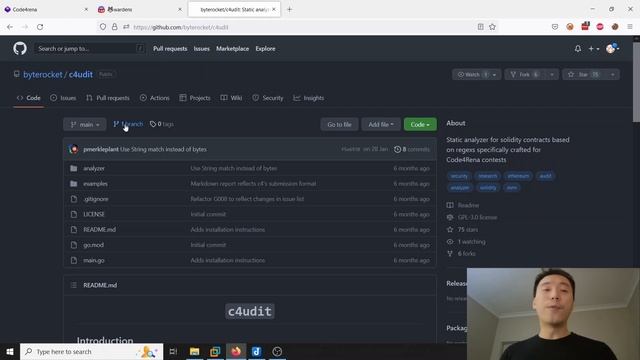
Task: Open the examples folder
Action: 96,184
